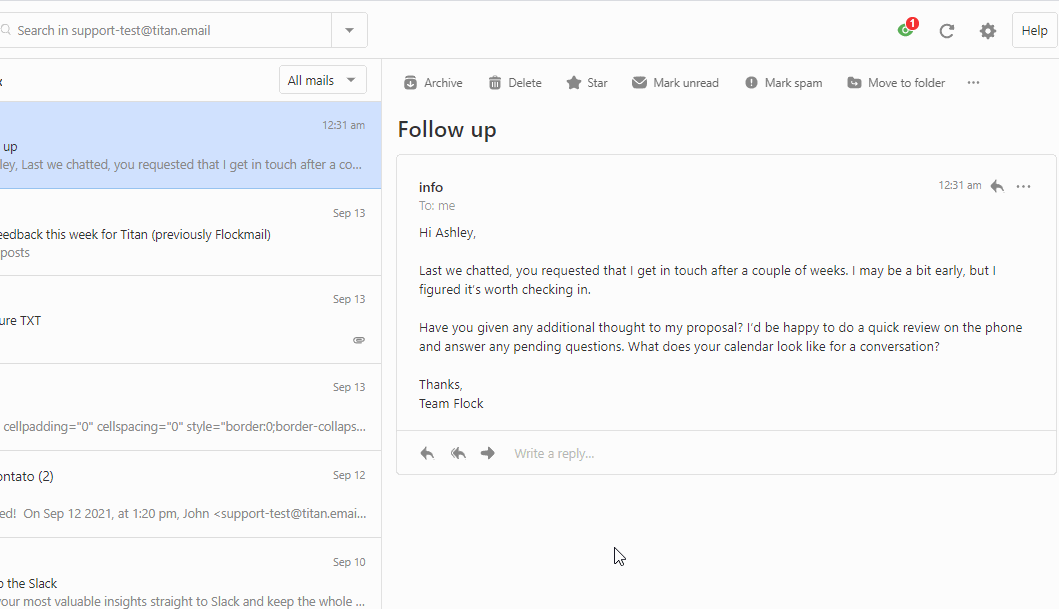Open mail settings via gear icon

point(987,30)
